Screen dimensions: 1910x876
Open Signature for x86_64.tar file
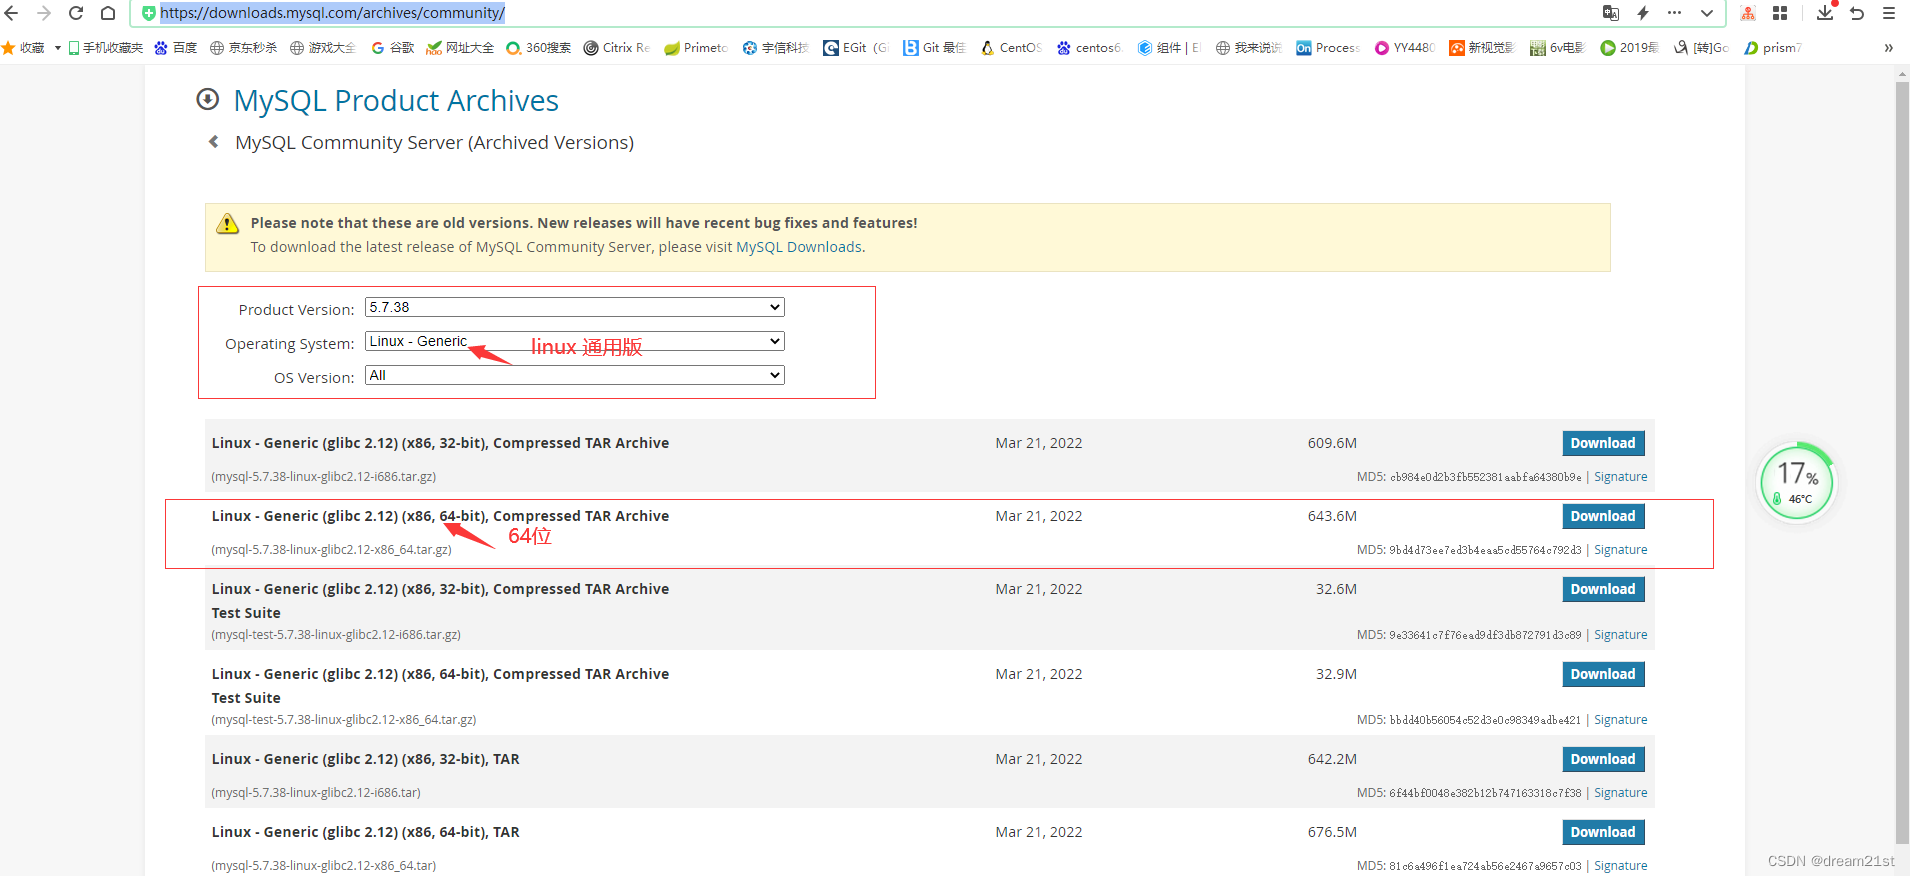click(x=1620, y=866)
